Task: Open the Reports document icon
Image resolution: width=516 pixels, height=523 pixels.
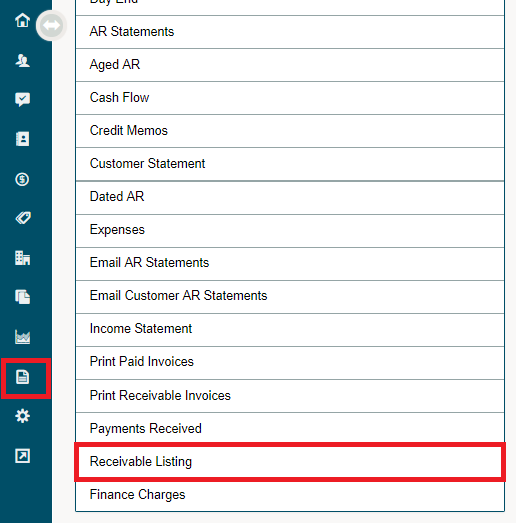Action: [22, 377]
